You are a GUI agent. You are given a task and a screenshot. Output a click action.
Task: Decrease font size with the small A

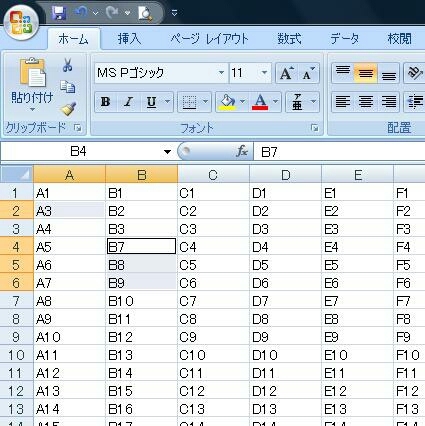click(309, 73)
